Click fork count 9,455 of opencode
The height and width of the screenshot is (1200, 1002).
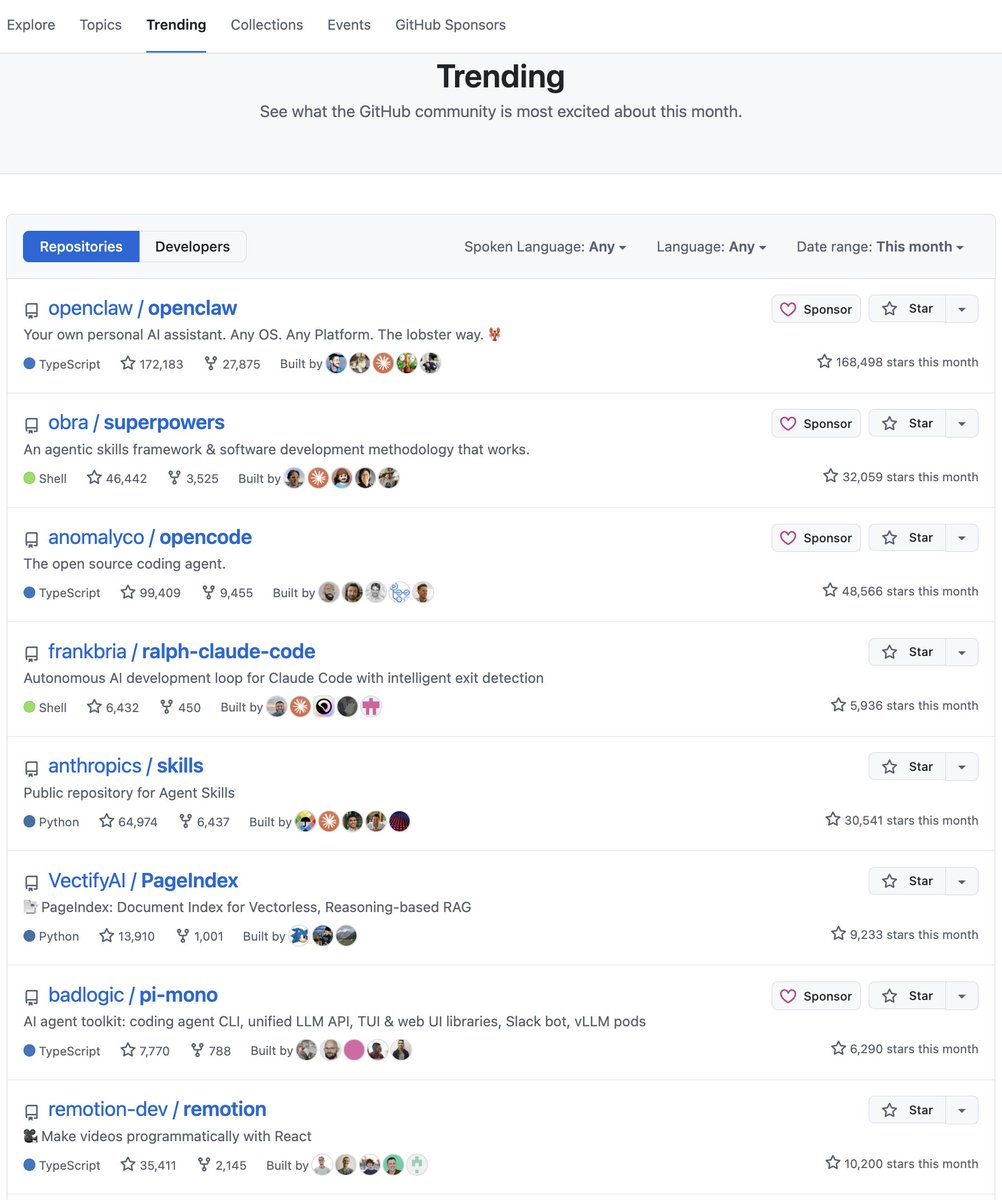pos(227,593)
